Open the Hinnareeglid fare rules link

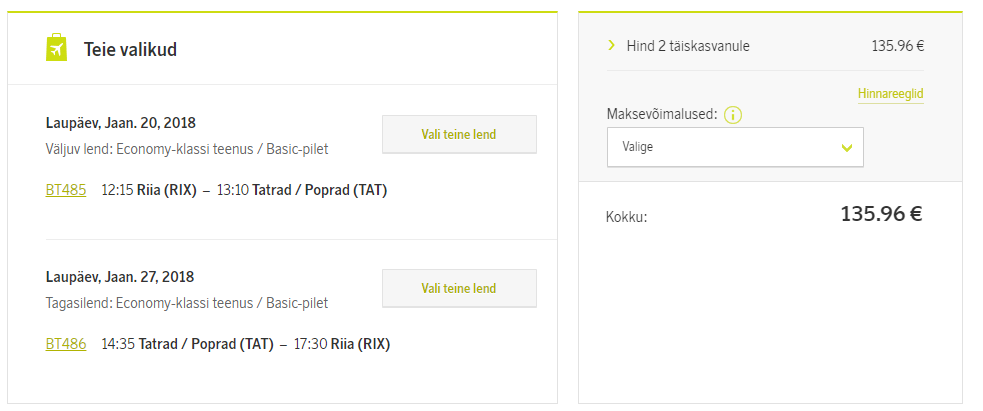pos(890,94)
